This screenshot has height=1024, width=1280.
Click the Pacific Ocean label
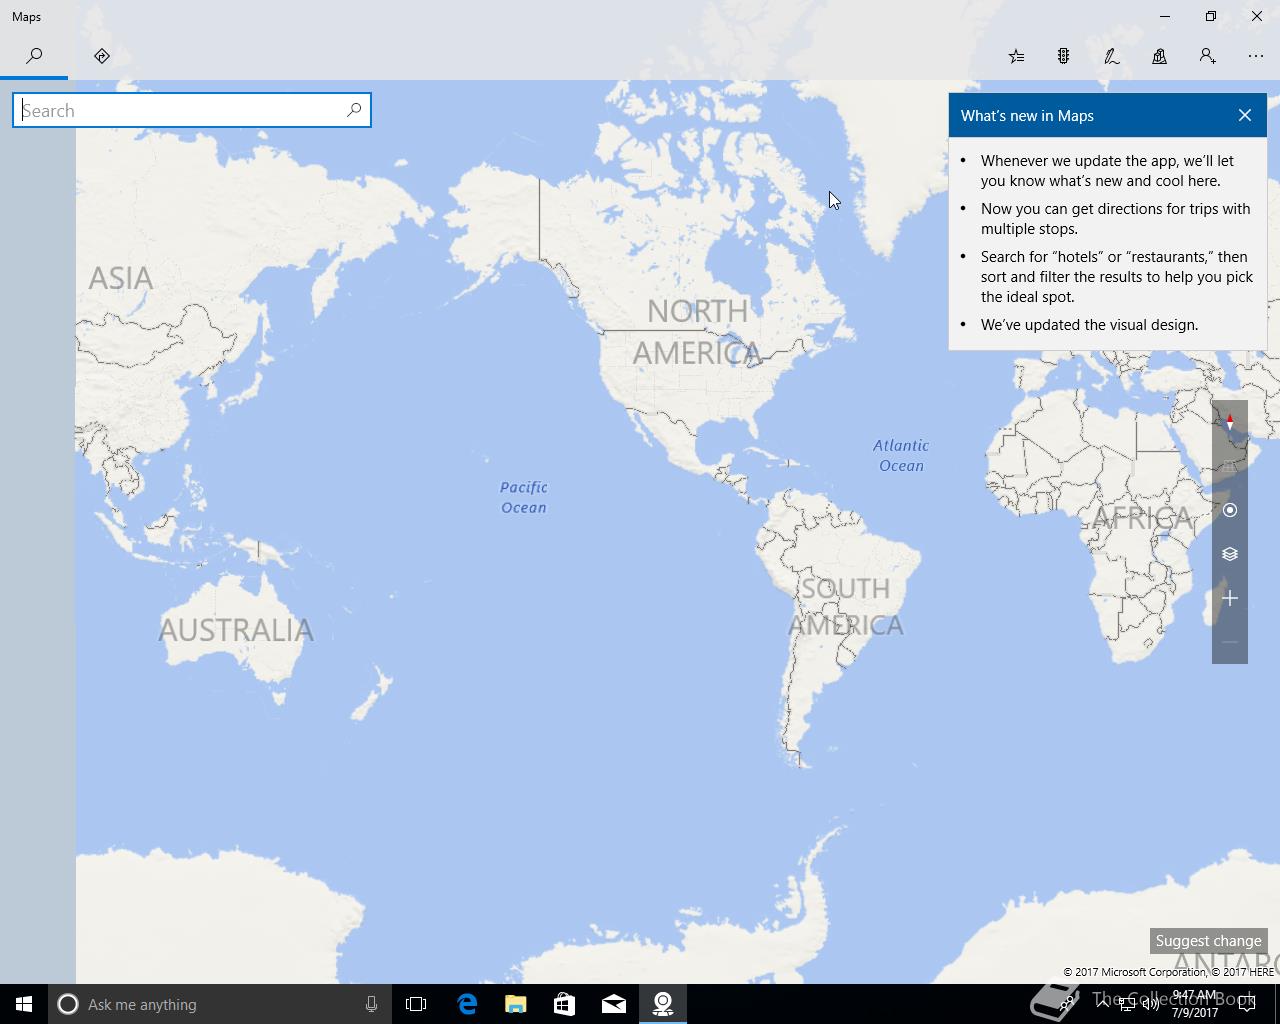point(524,497)
